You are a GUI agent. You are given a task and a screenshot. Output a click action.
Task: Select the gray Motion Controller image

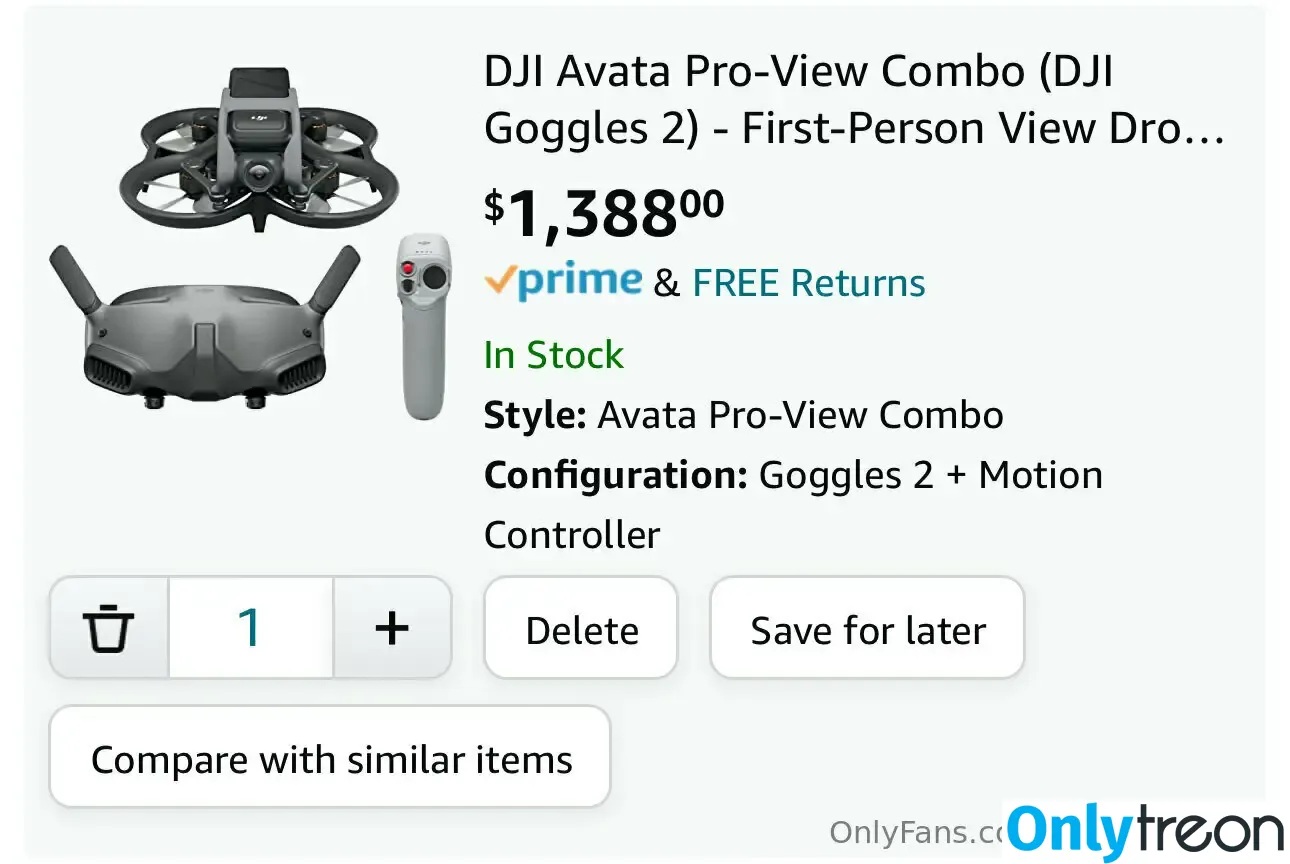tap(423, 326)
